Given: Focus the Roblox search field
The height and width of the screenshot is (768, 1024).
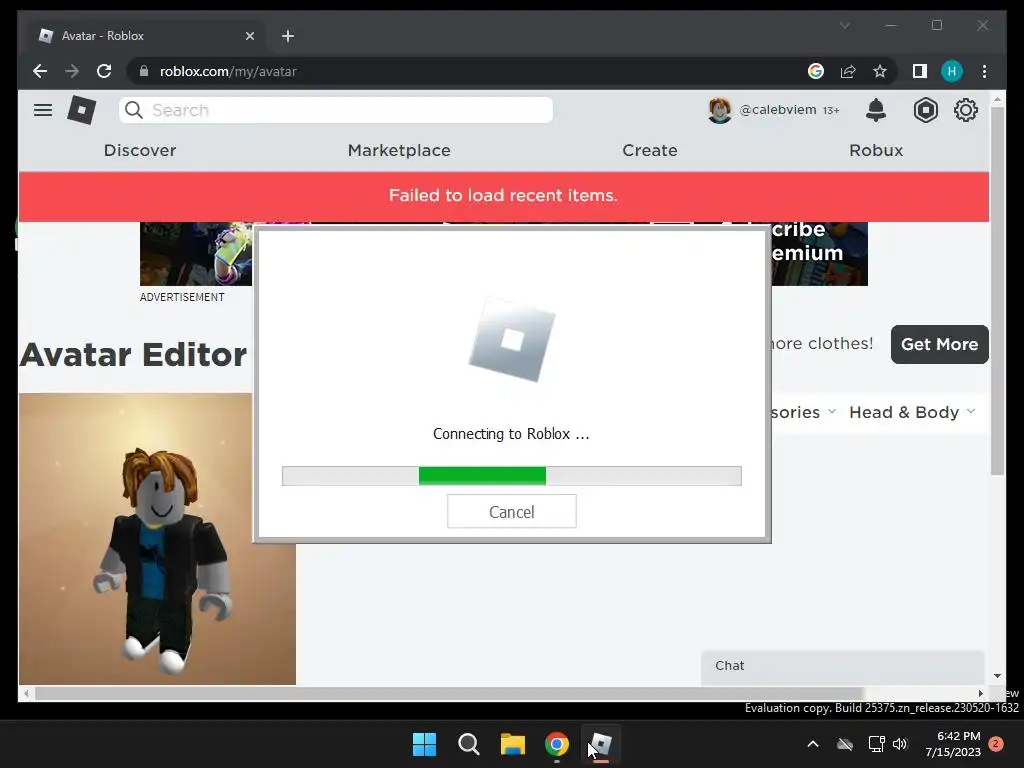Looking at the screenshot, I should tap(336, 110).
